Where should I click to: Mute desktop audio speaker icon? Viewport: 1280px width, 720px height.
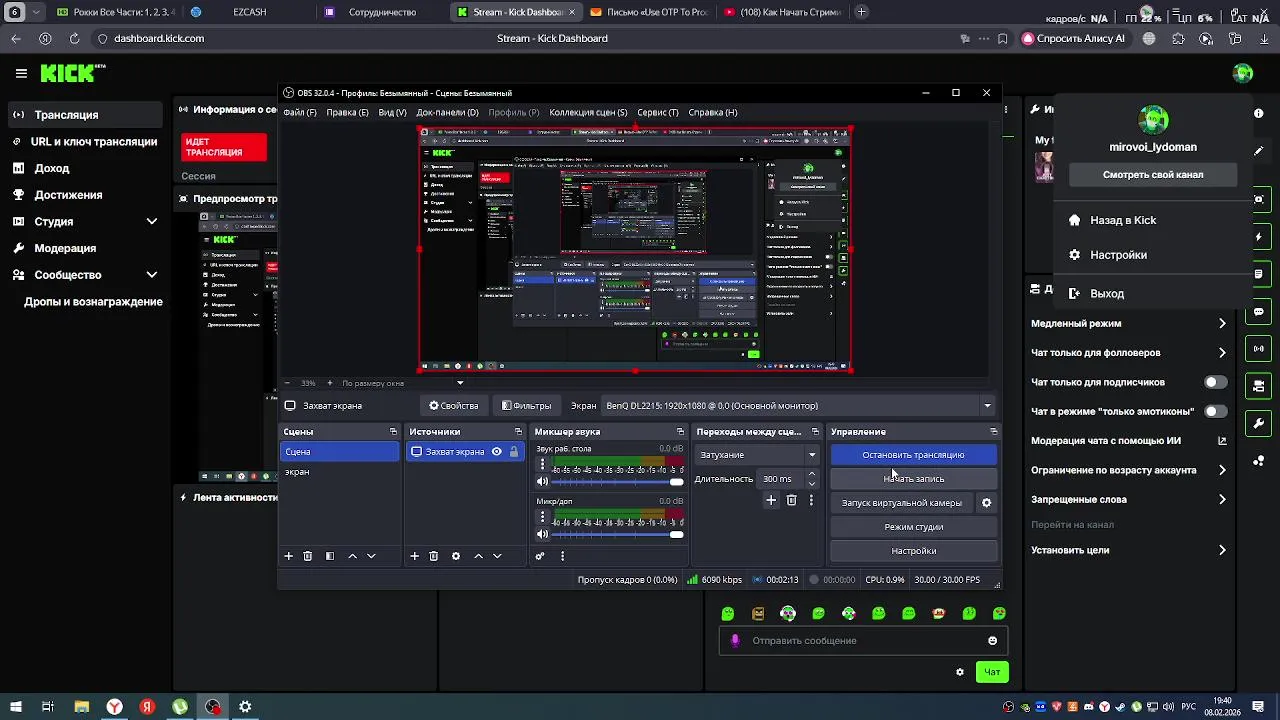point(543,482)
